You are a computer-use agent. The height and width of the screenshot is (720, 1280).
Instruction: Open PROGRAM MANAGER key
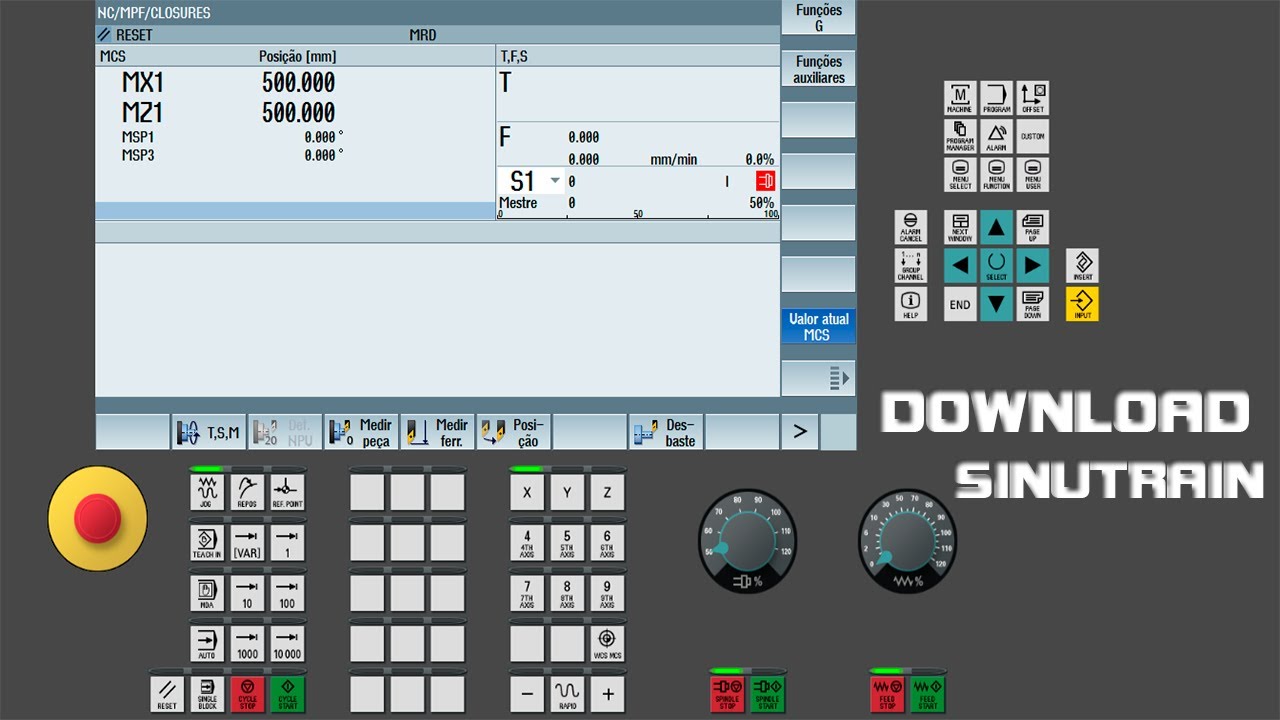pos(960,136)
